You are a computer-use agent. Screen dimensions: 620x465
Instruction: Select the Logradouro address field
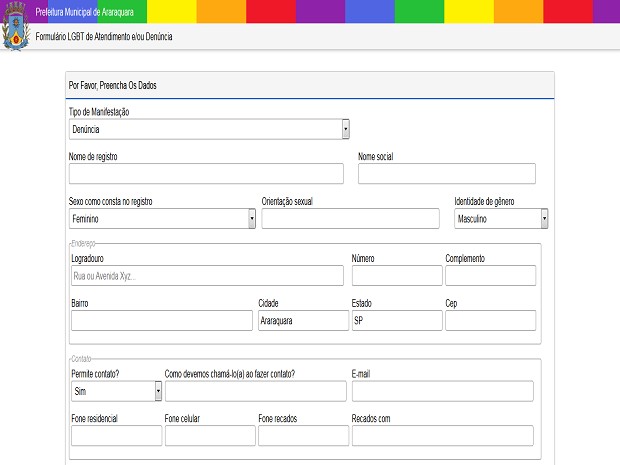(206, 276)
